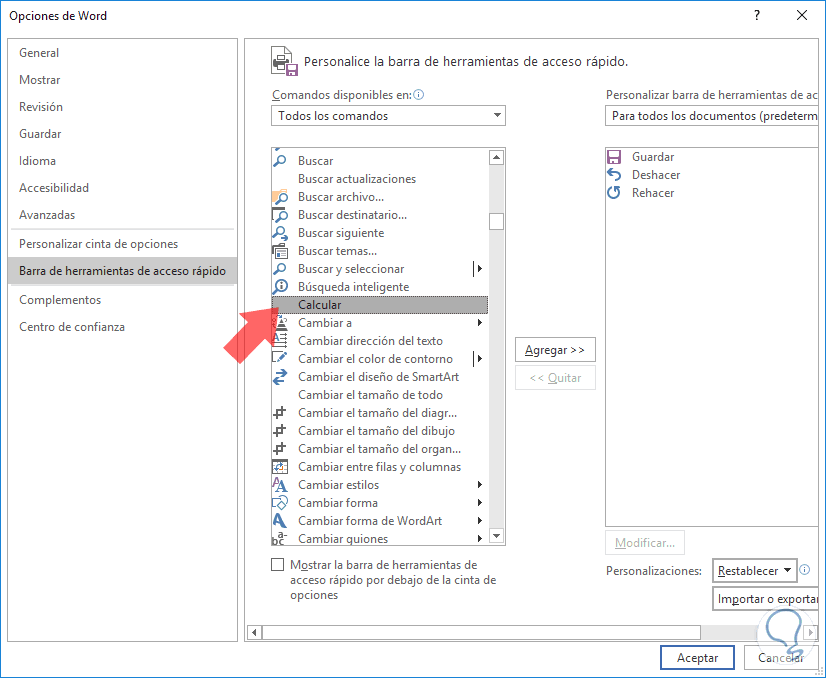
Task: Click the Cambiar el tamaño del organ... icon
Action: click(280, 448)
